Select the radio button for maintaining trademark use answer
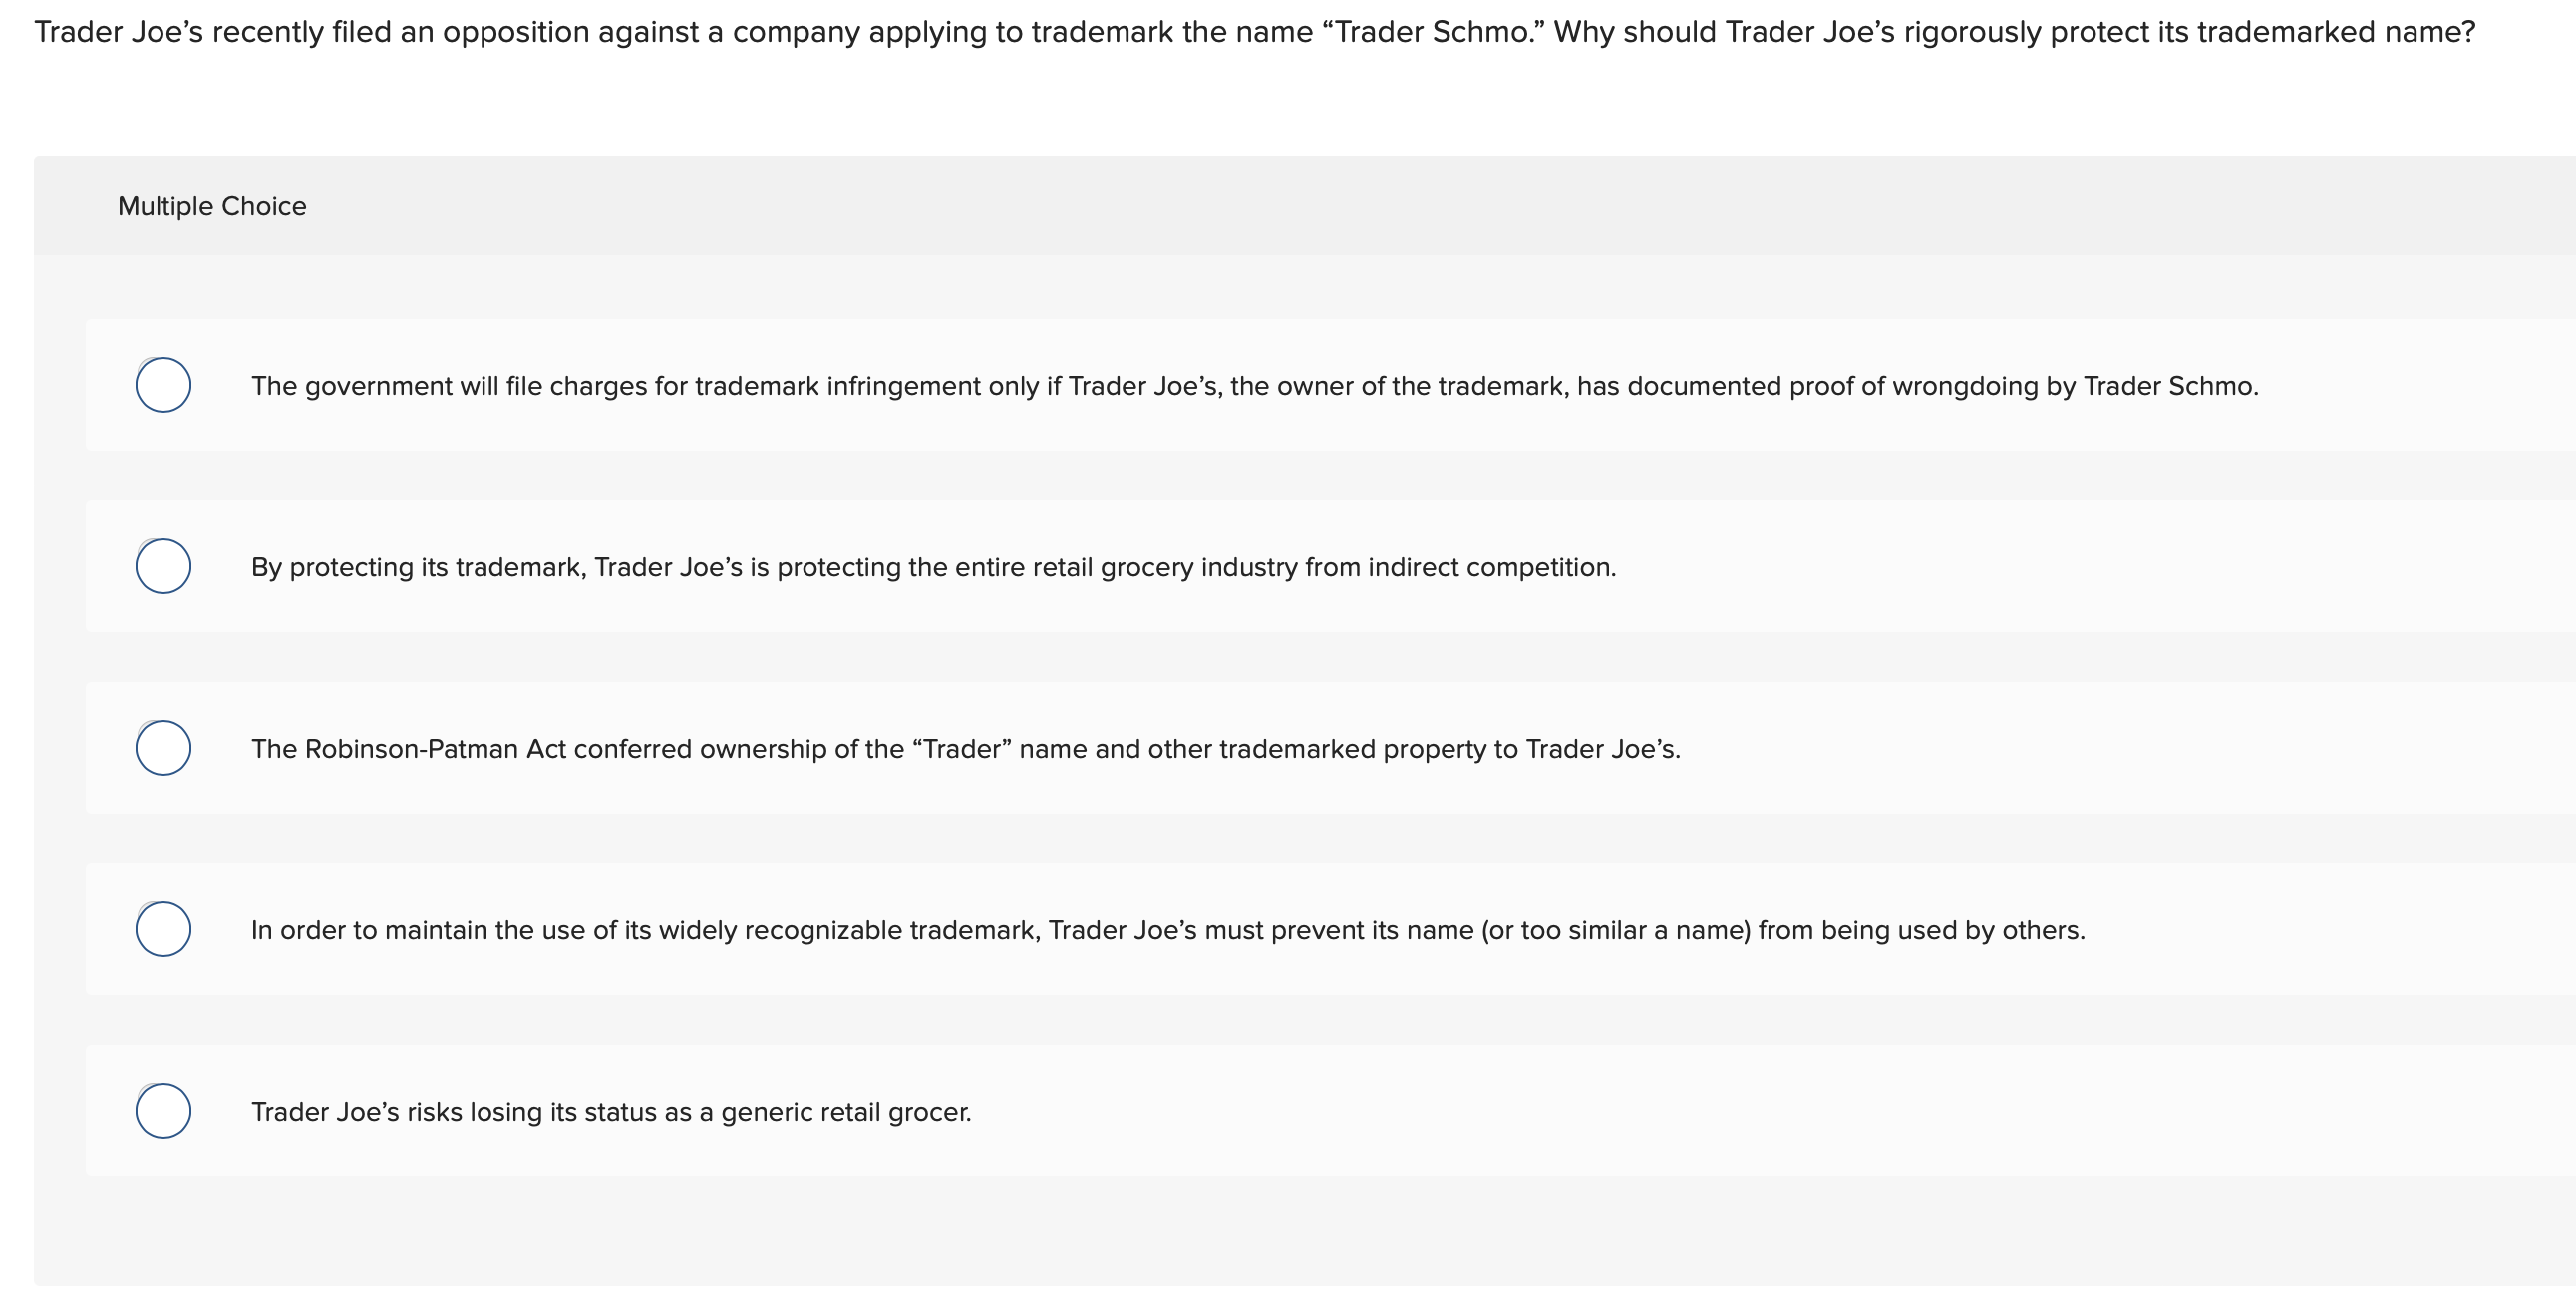This screenshot has width=2576, height=1304. [x=163, y=929]
